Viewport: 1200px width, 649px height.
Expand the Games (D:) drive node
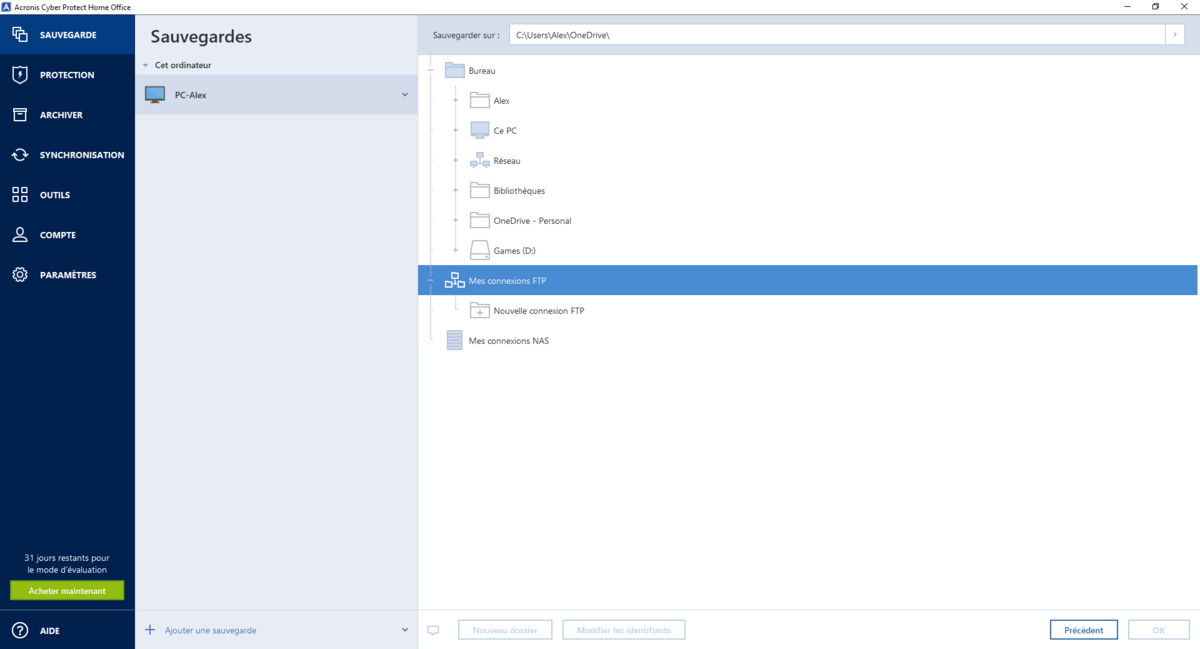[456, 250]
